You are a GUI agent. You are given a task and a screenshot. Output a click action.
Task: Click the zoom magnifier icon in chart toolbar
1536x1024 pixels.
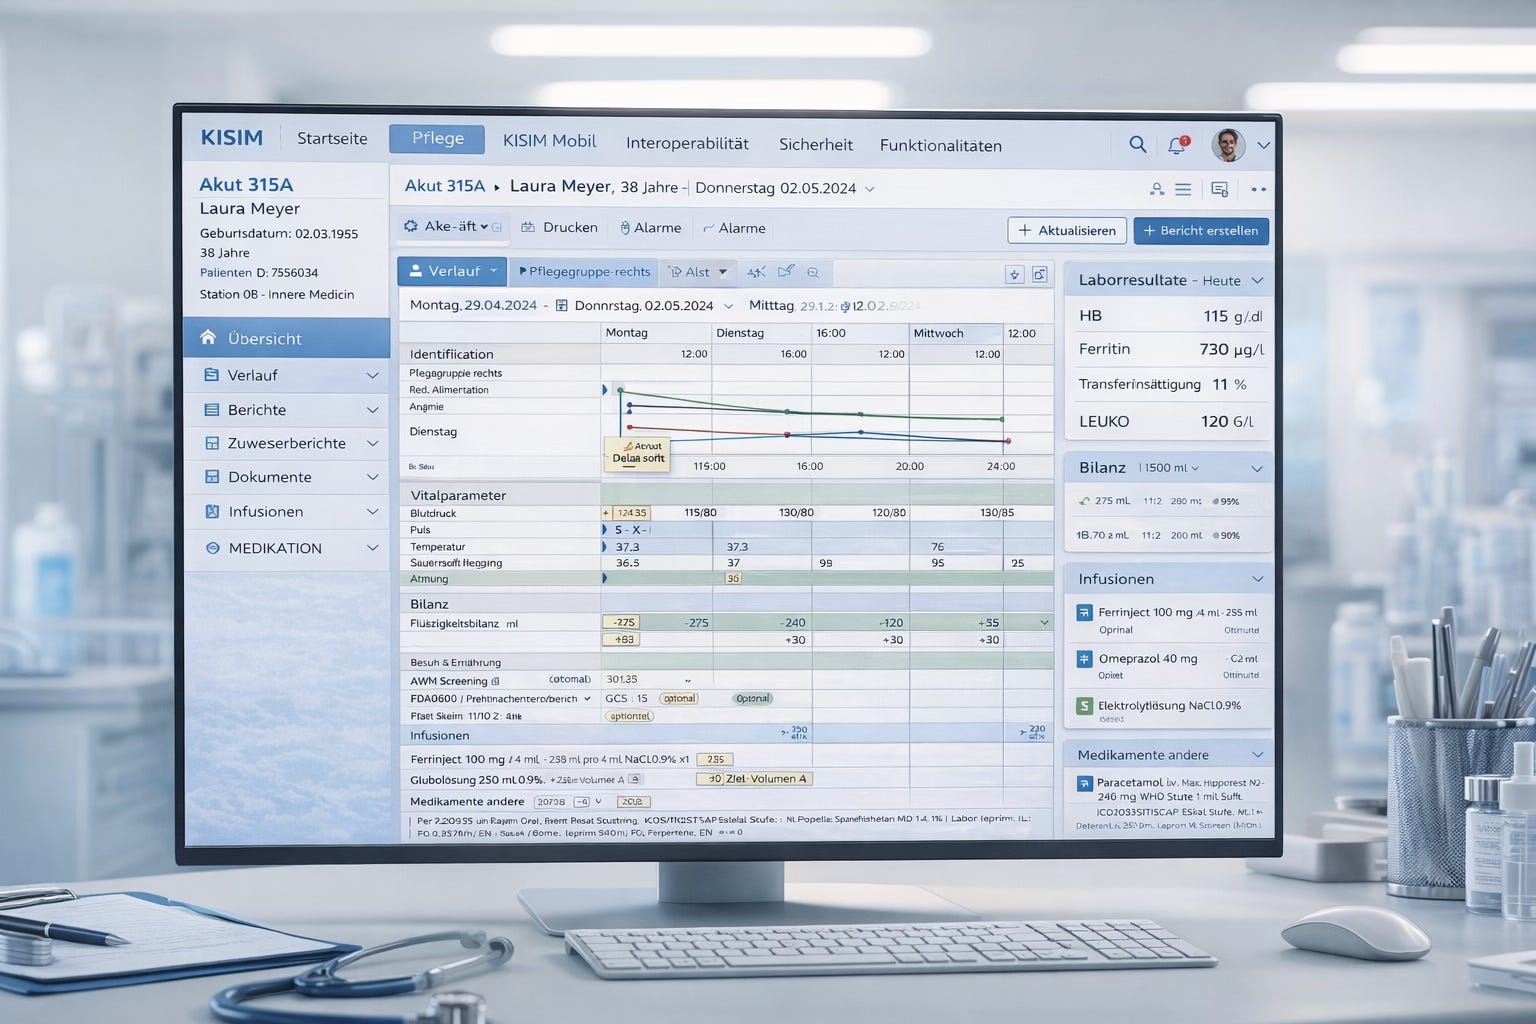[813, 272]
